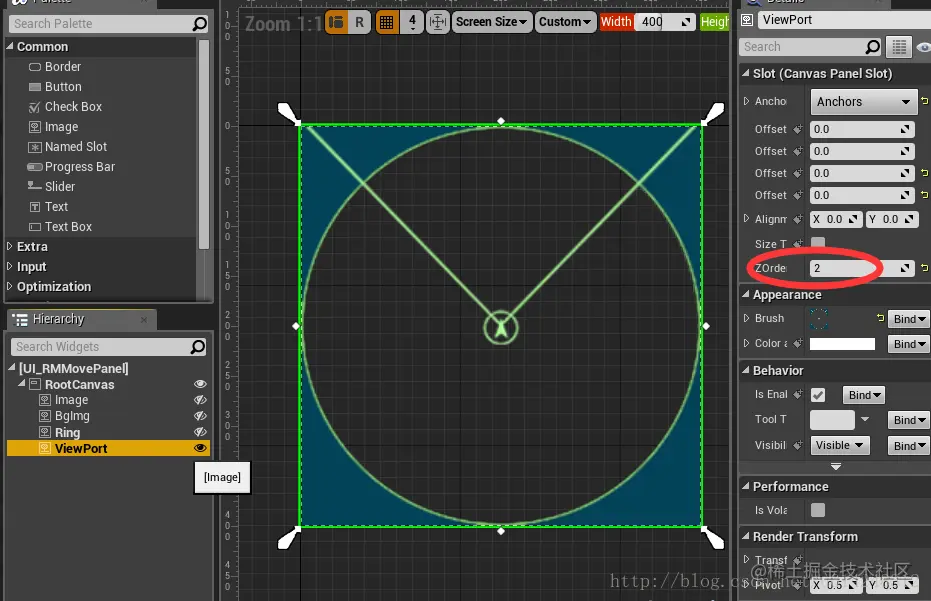Click the Width value field

click(x=665, y=22)
